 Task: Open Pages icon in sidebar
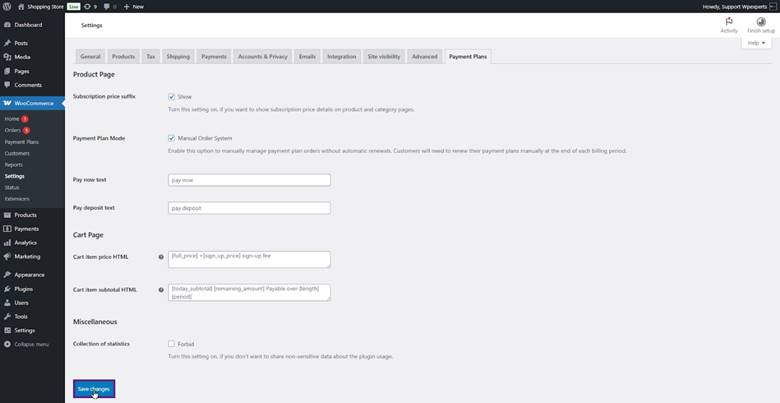click(7, 71)
